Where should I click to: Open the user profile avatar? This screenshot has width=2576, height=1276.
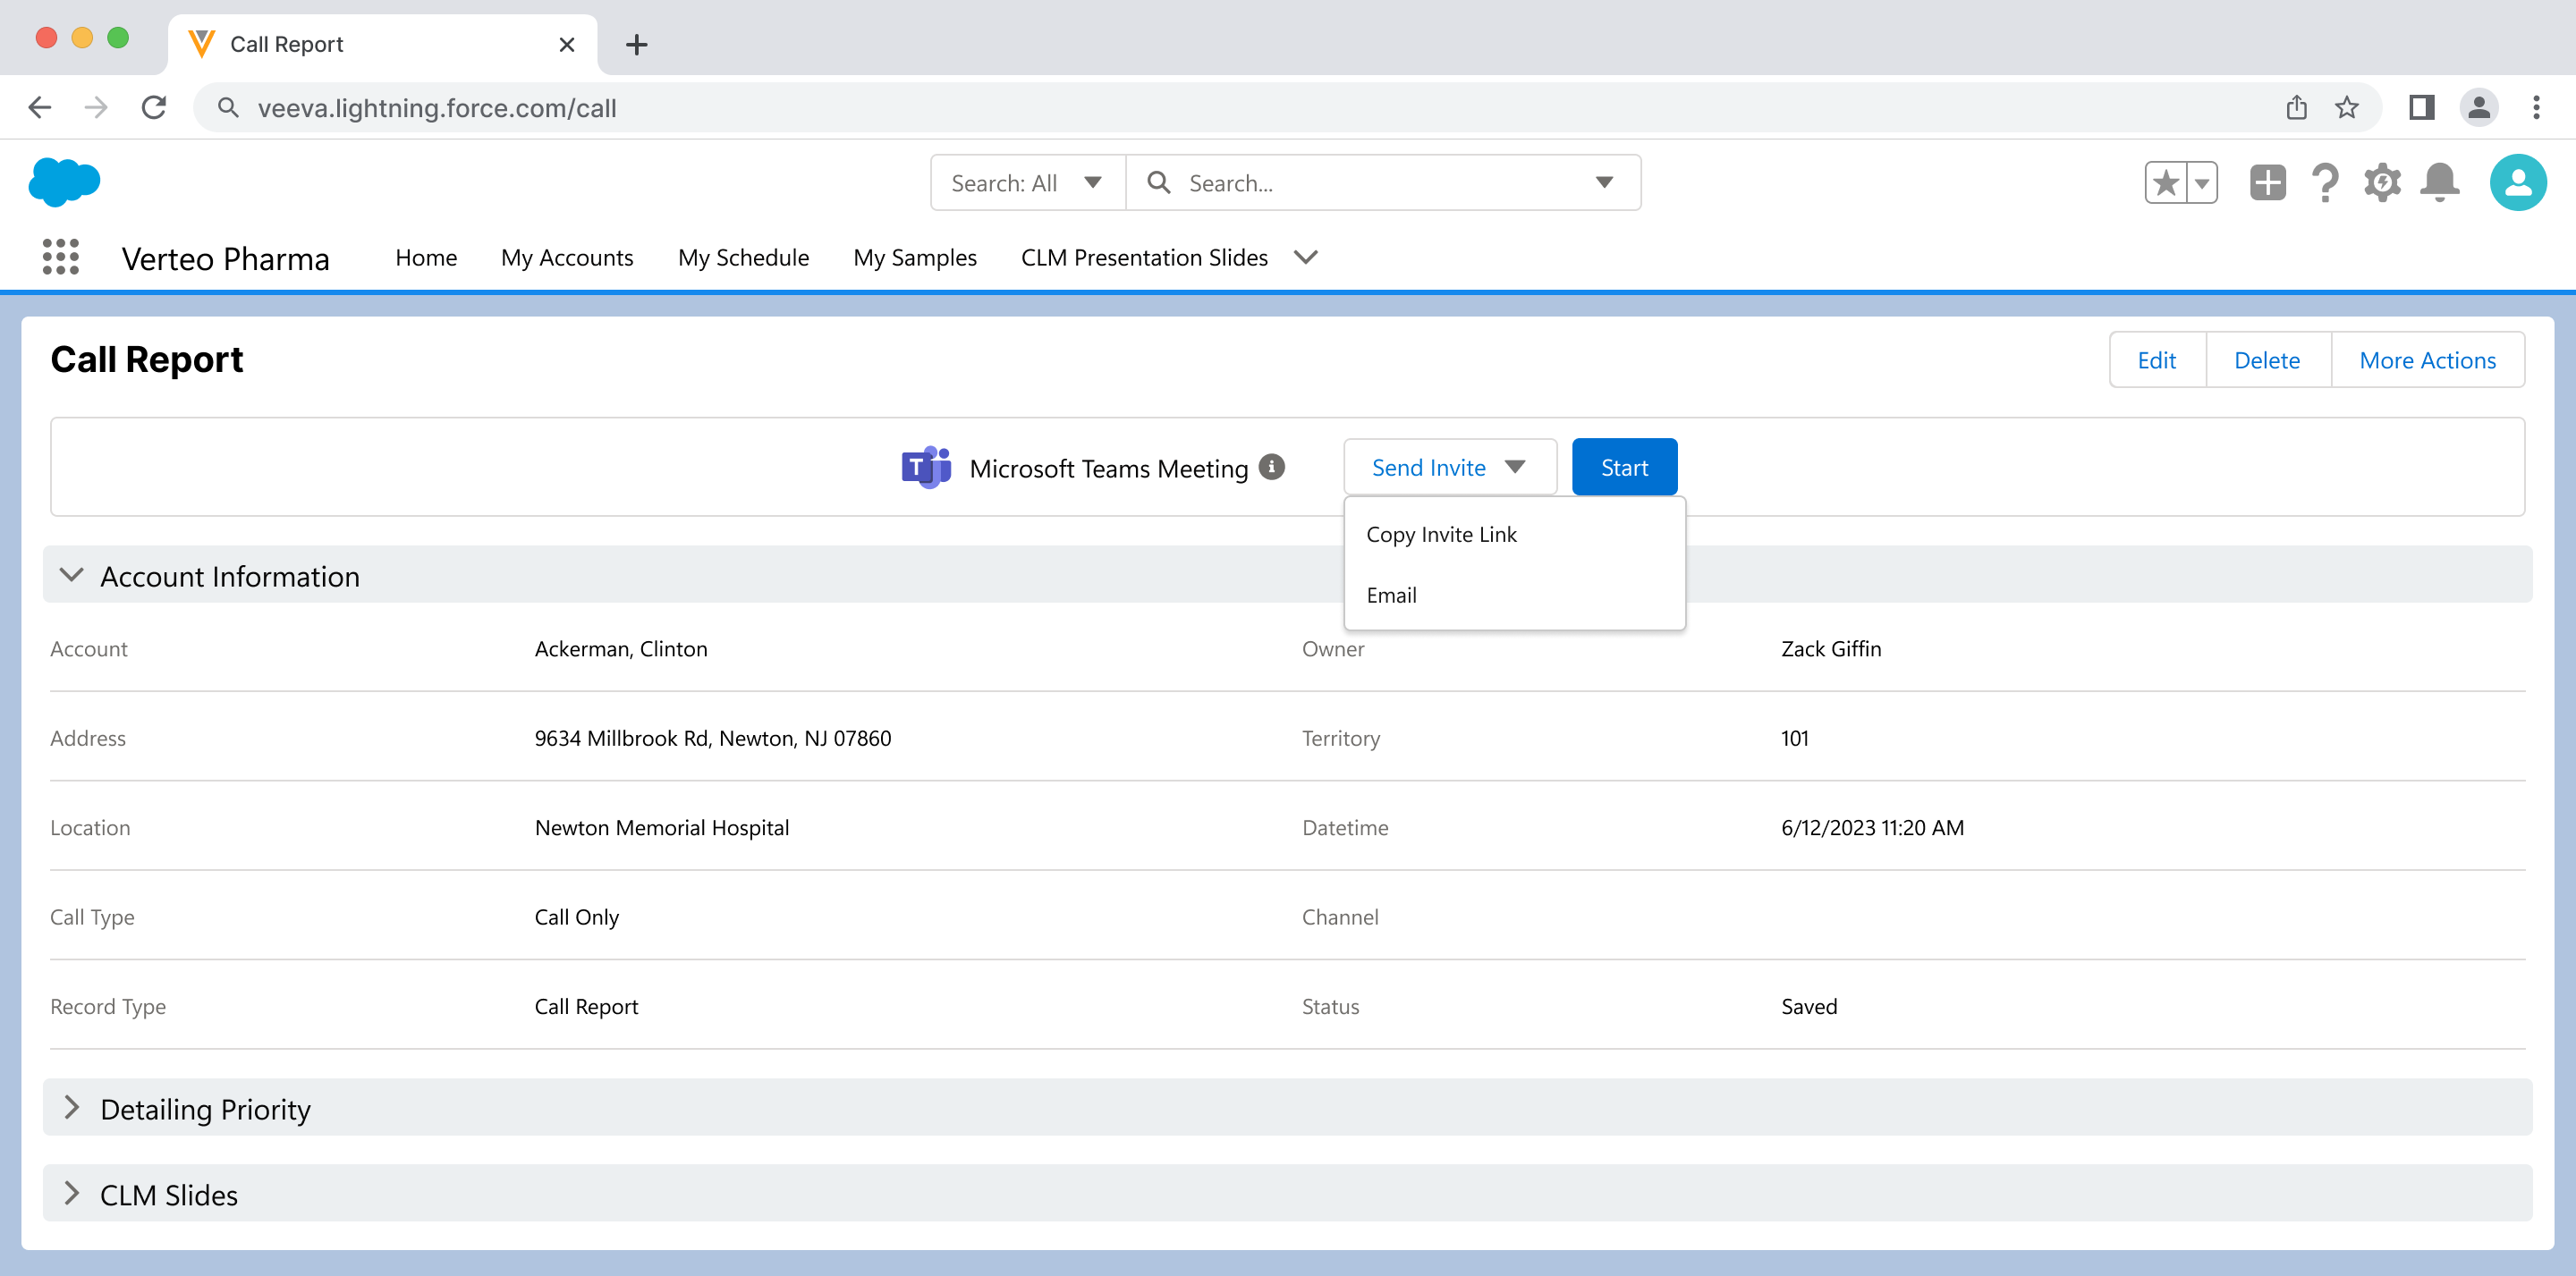pos(2517,183)
